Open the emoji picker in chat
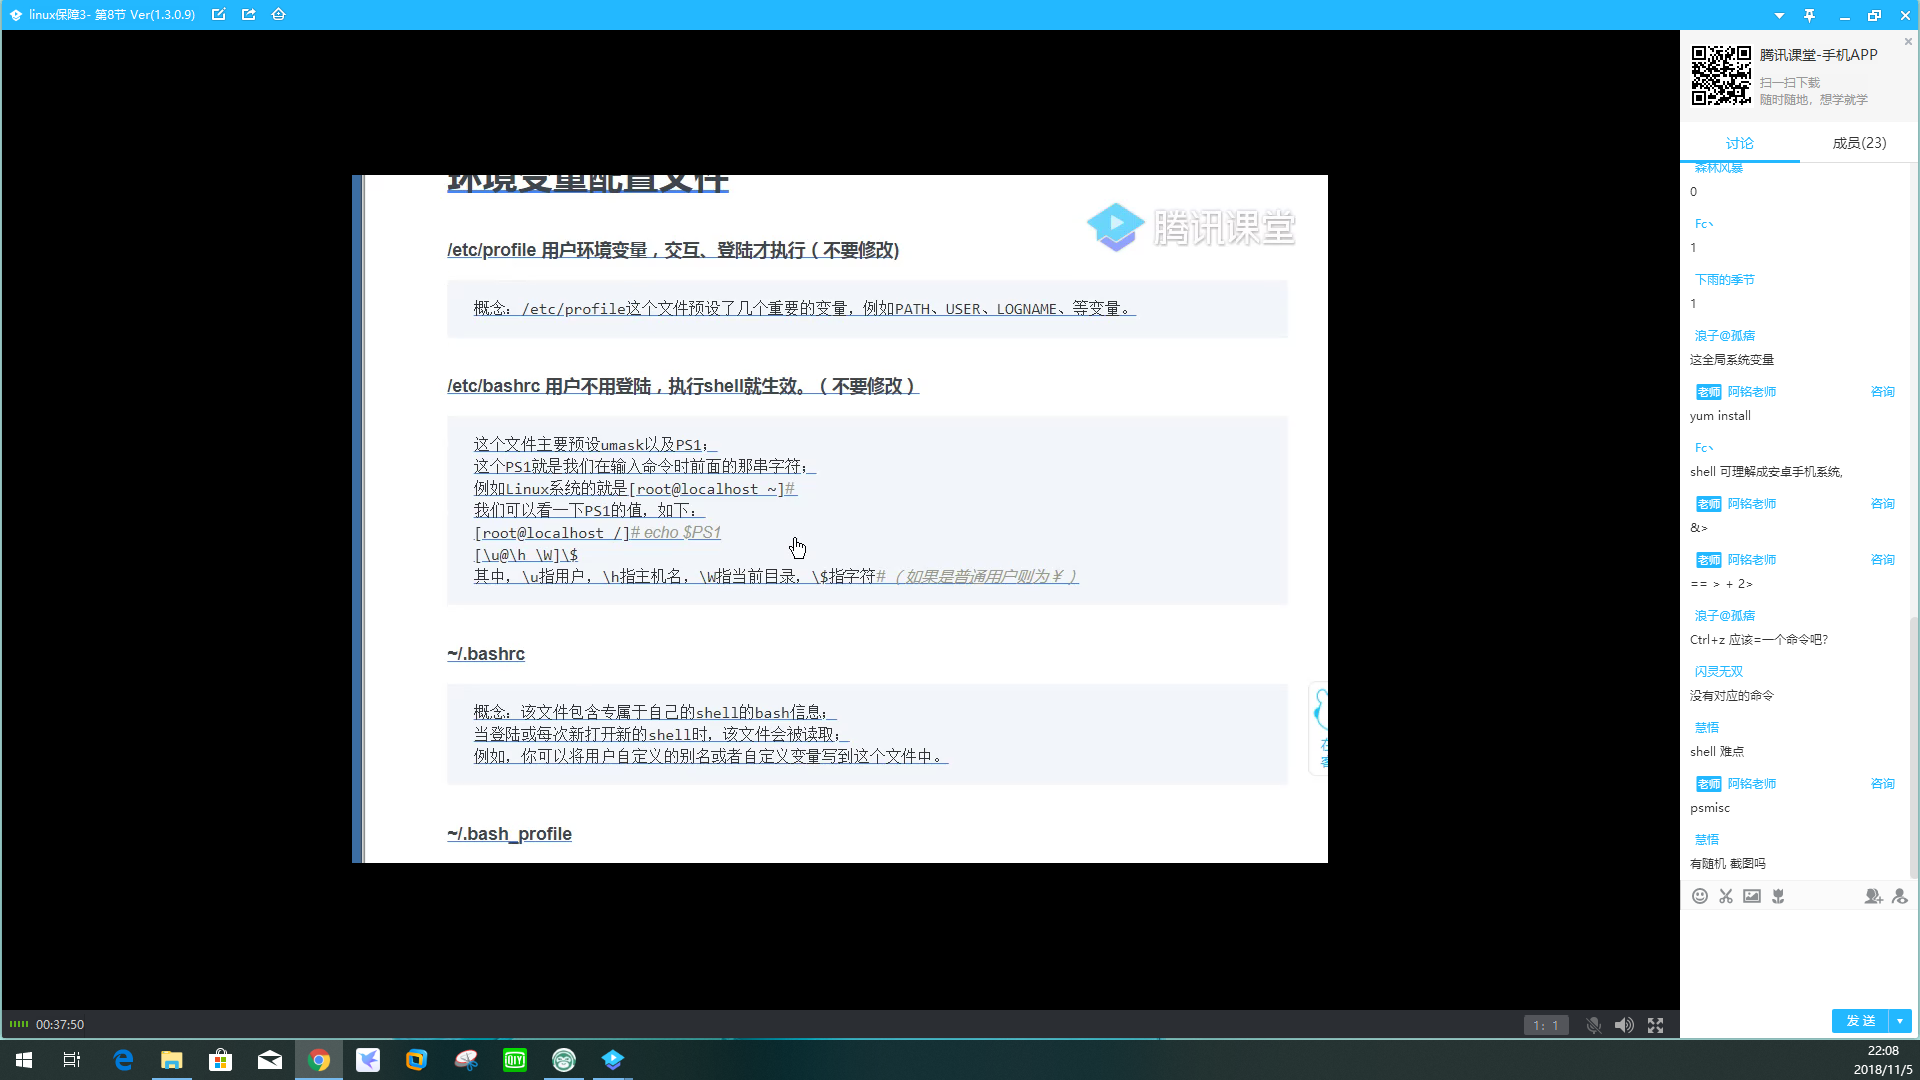Viewport: 1920px width, 1080px height. [x=1699, y=896]
